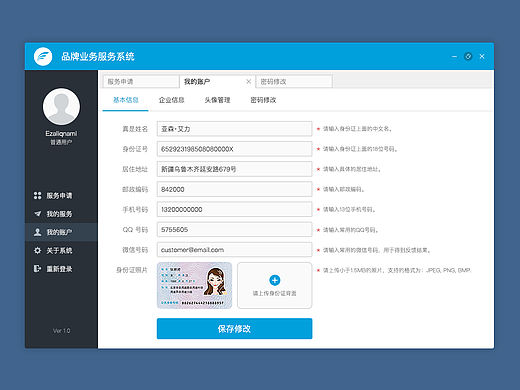This screenshot has height=390, width=520.
Task: Click the 重新登录 logout icon
Action: (37, 268)
